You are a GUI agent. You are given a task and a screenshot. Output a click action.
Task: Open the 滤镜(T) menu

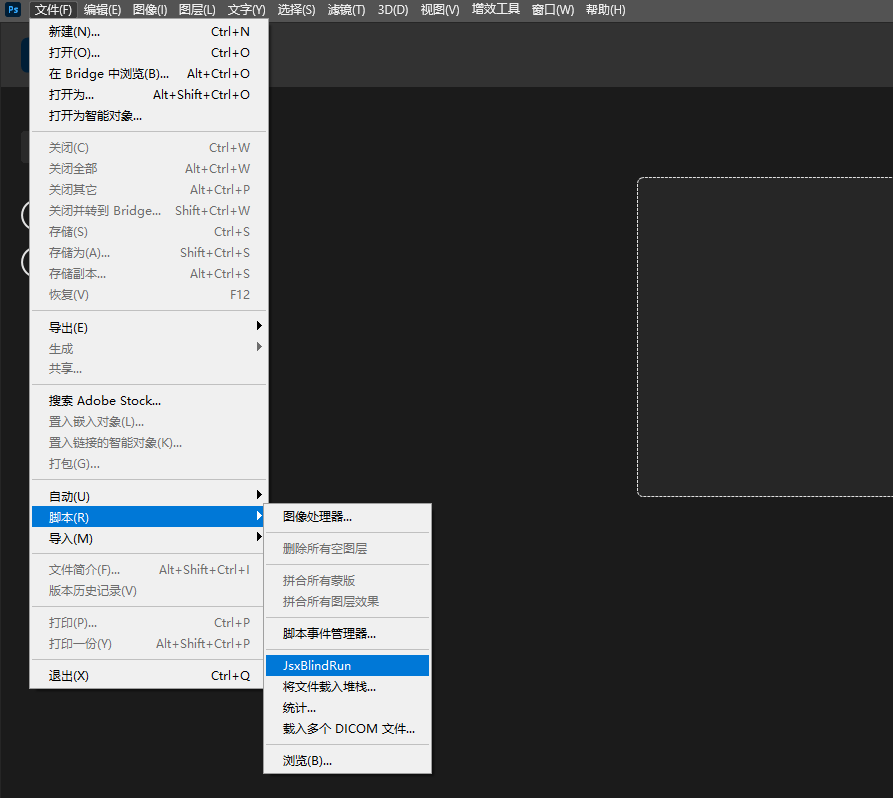coord(347,10)
